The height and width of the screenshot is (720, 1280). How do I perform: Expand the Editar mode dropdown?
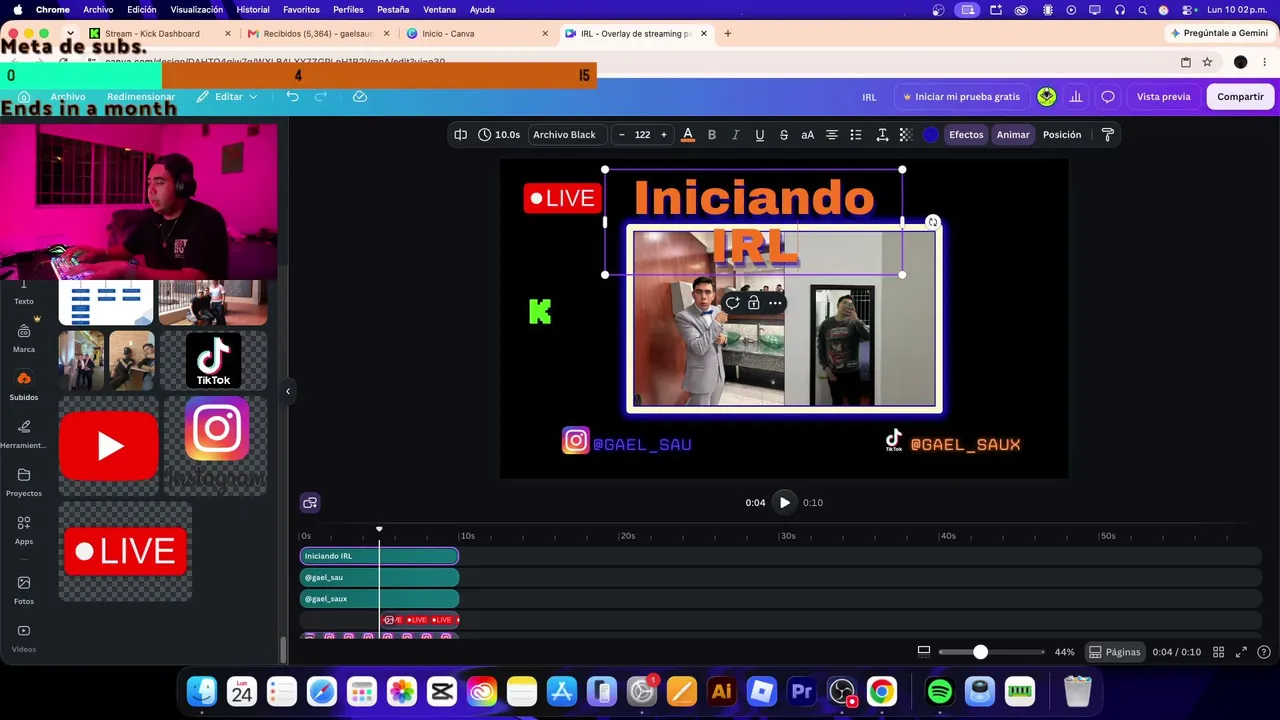point(228,97)
